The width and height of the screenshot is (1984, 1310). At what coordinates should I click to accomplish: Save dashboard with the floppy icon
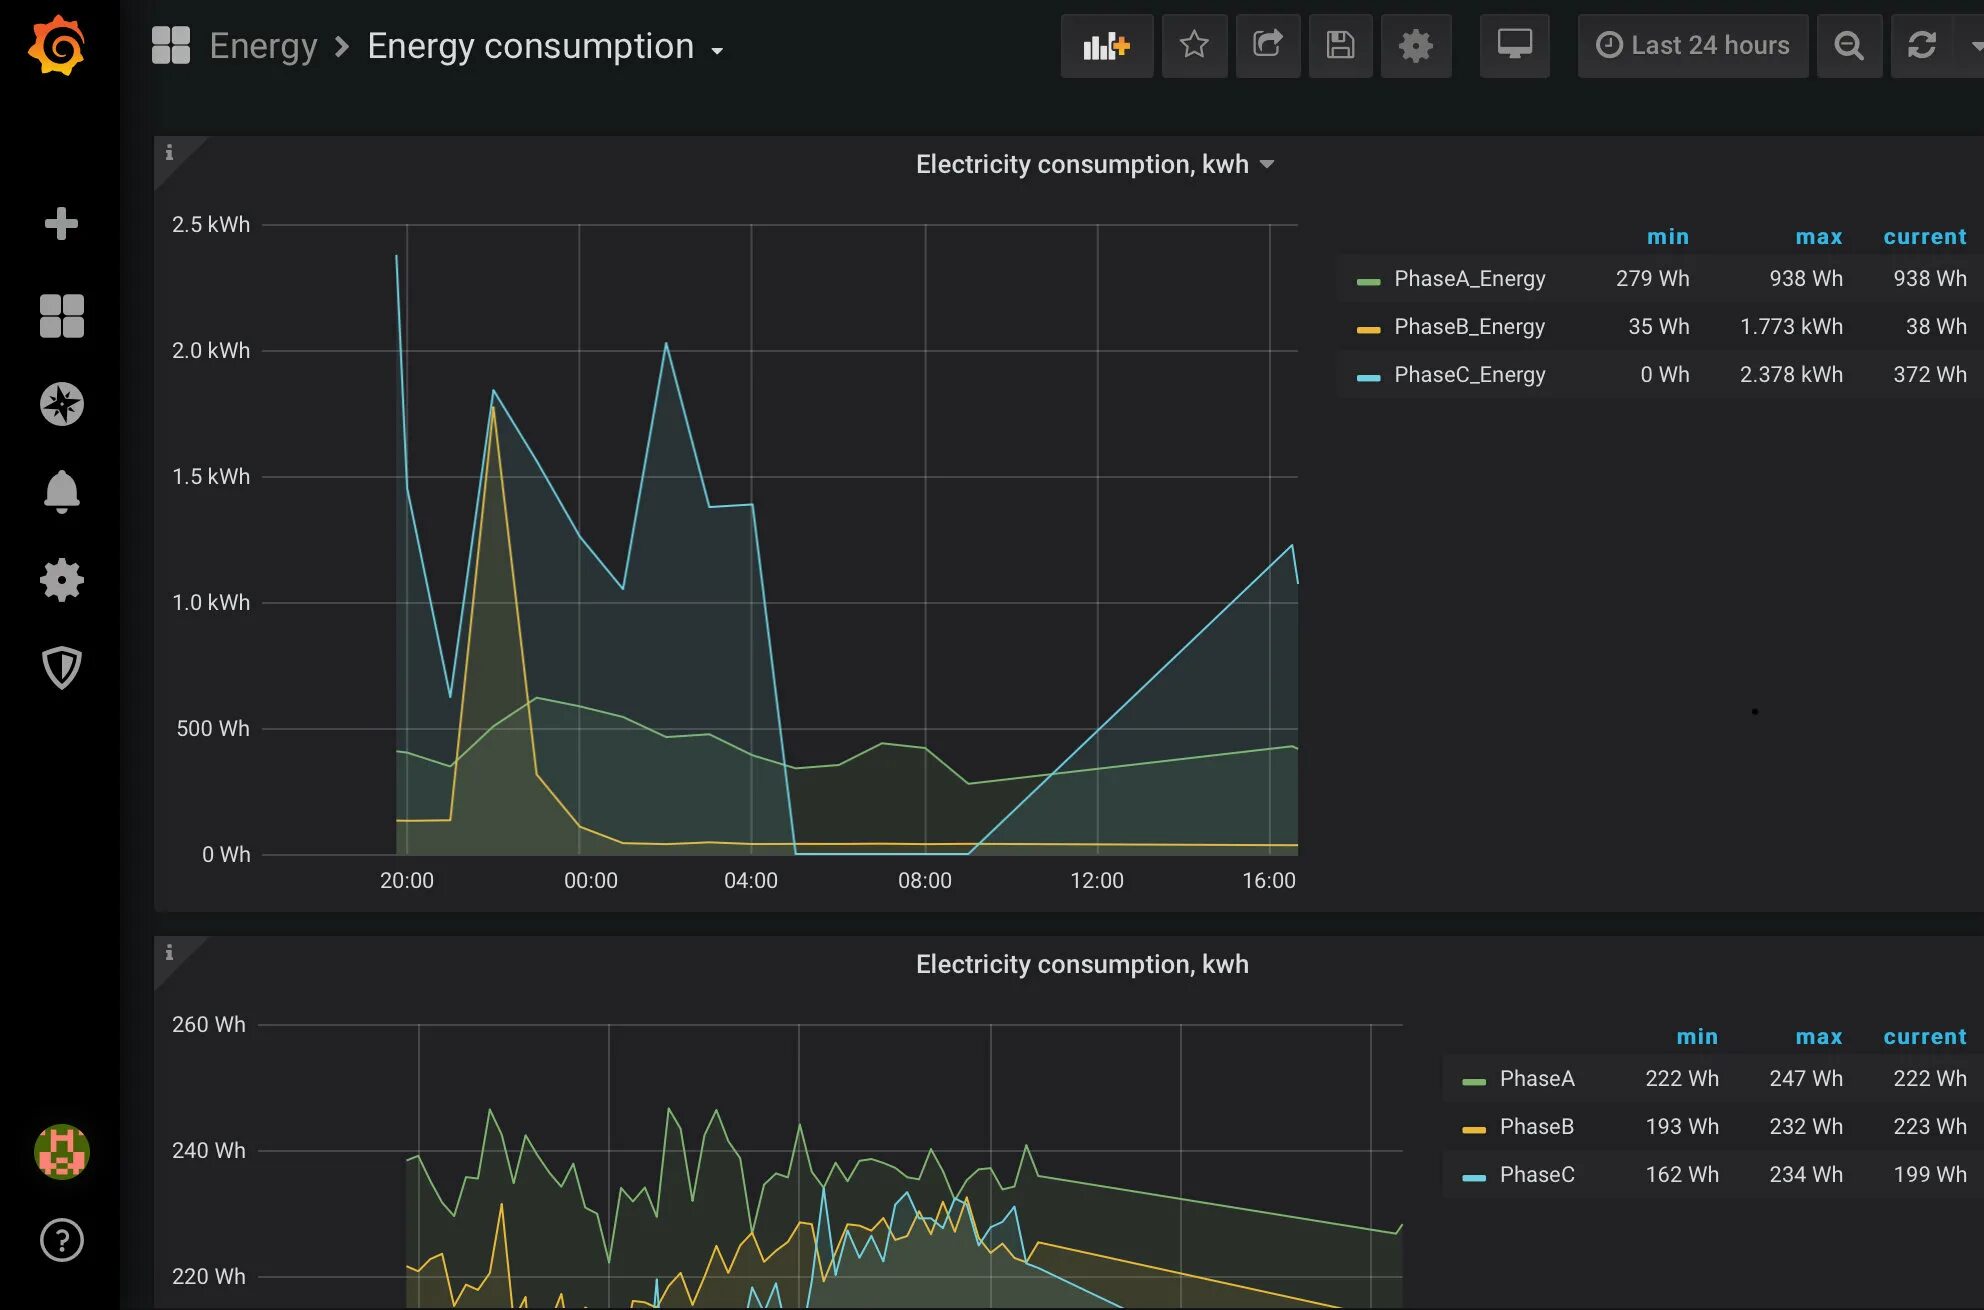1340,45
